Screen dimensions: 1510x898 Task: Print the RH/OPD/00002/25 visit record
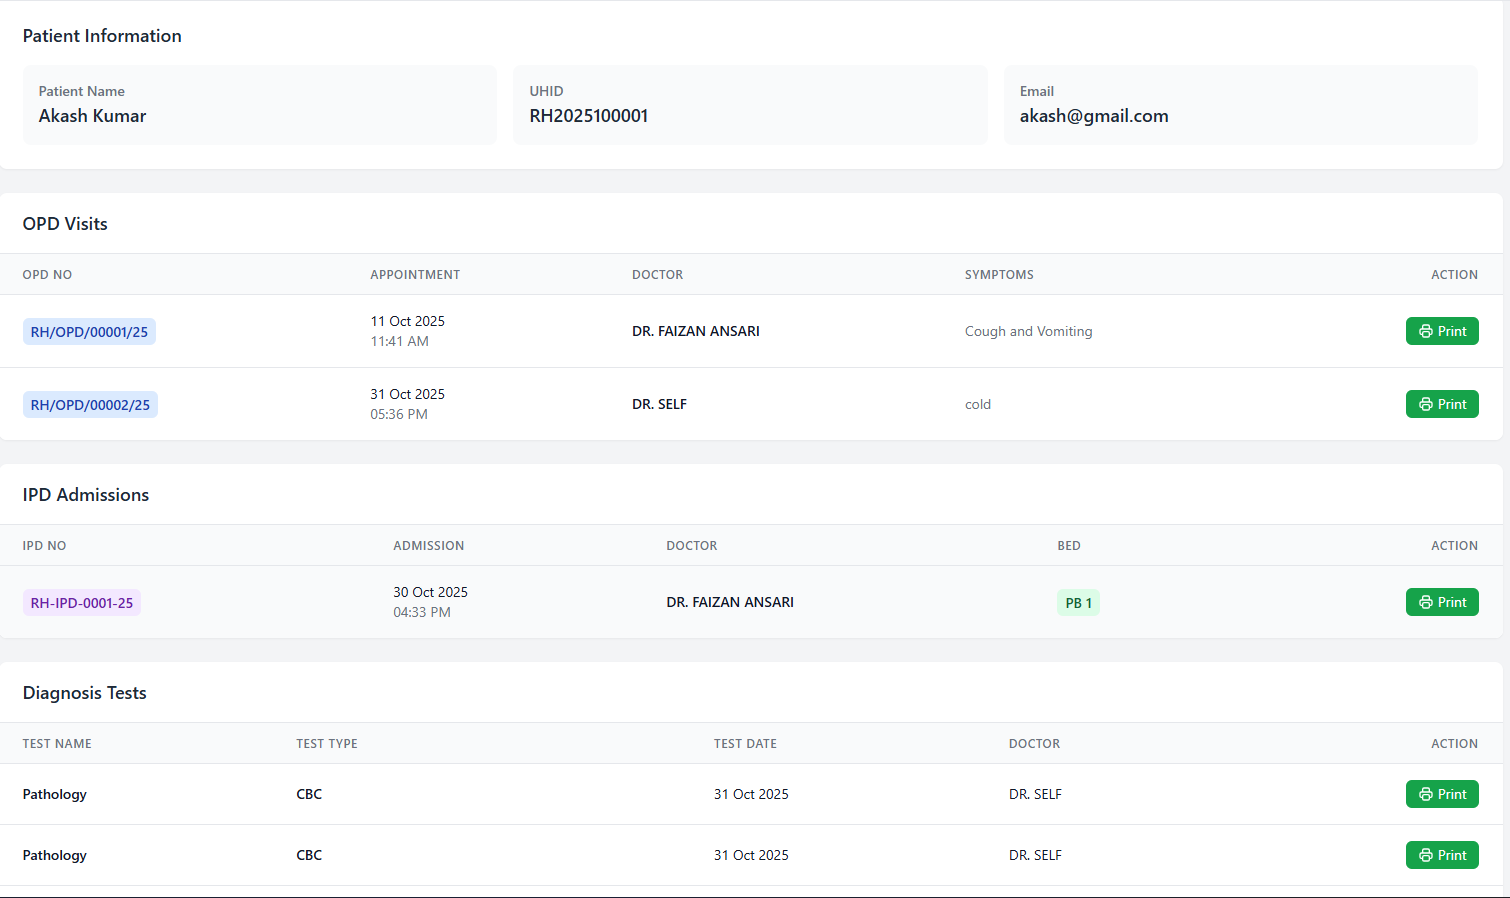click(1441, 404)
